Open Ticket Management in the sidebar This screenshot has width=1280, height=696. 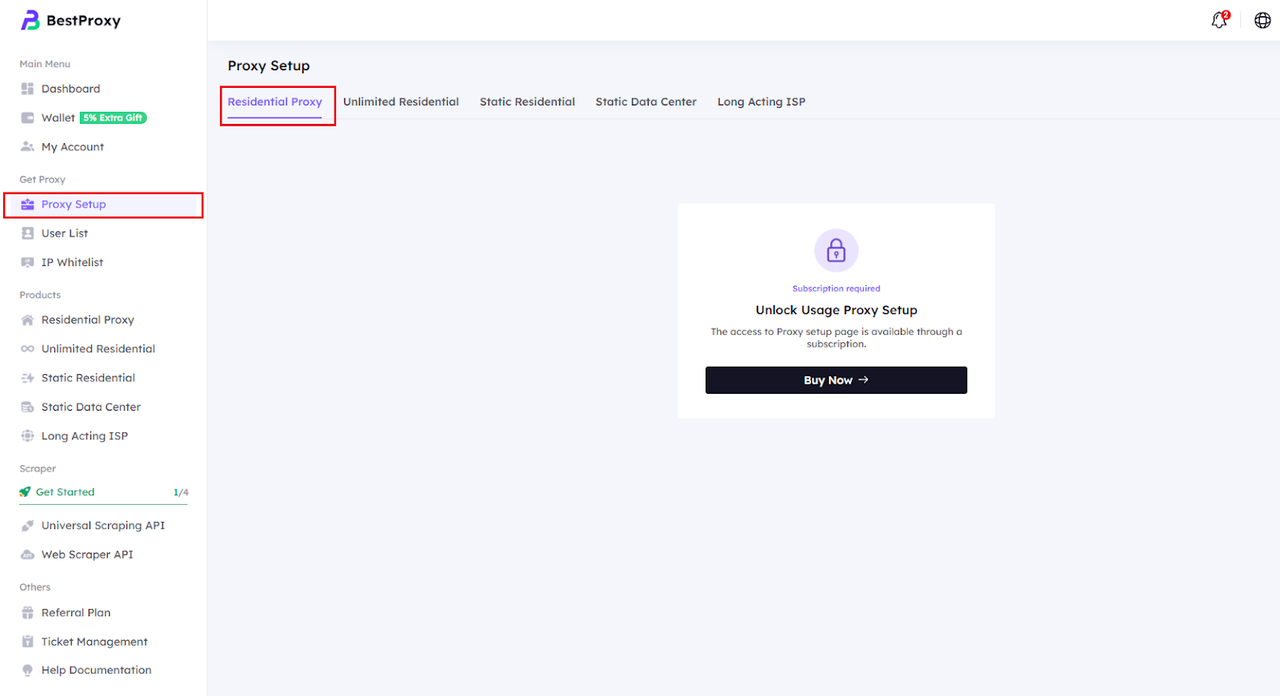tap(94, 642)
